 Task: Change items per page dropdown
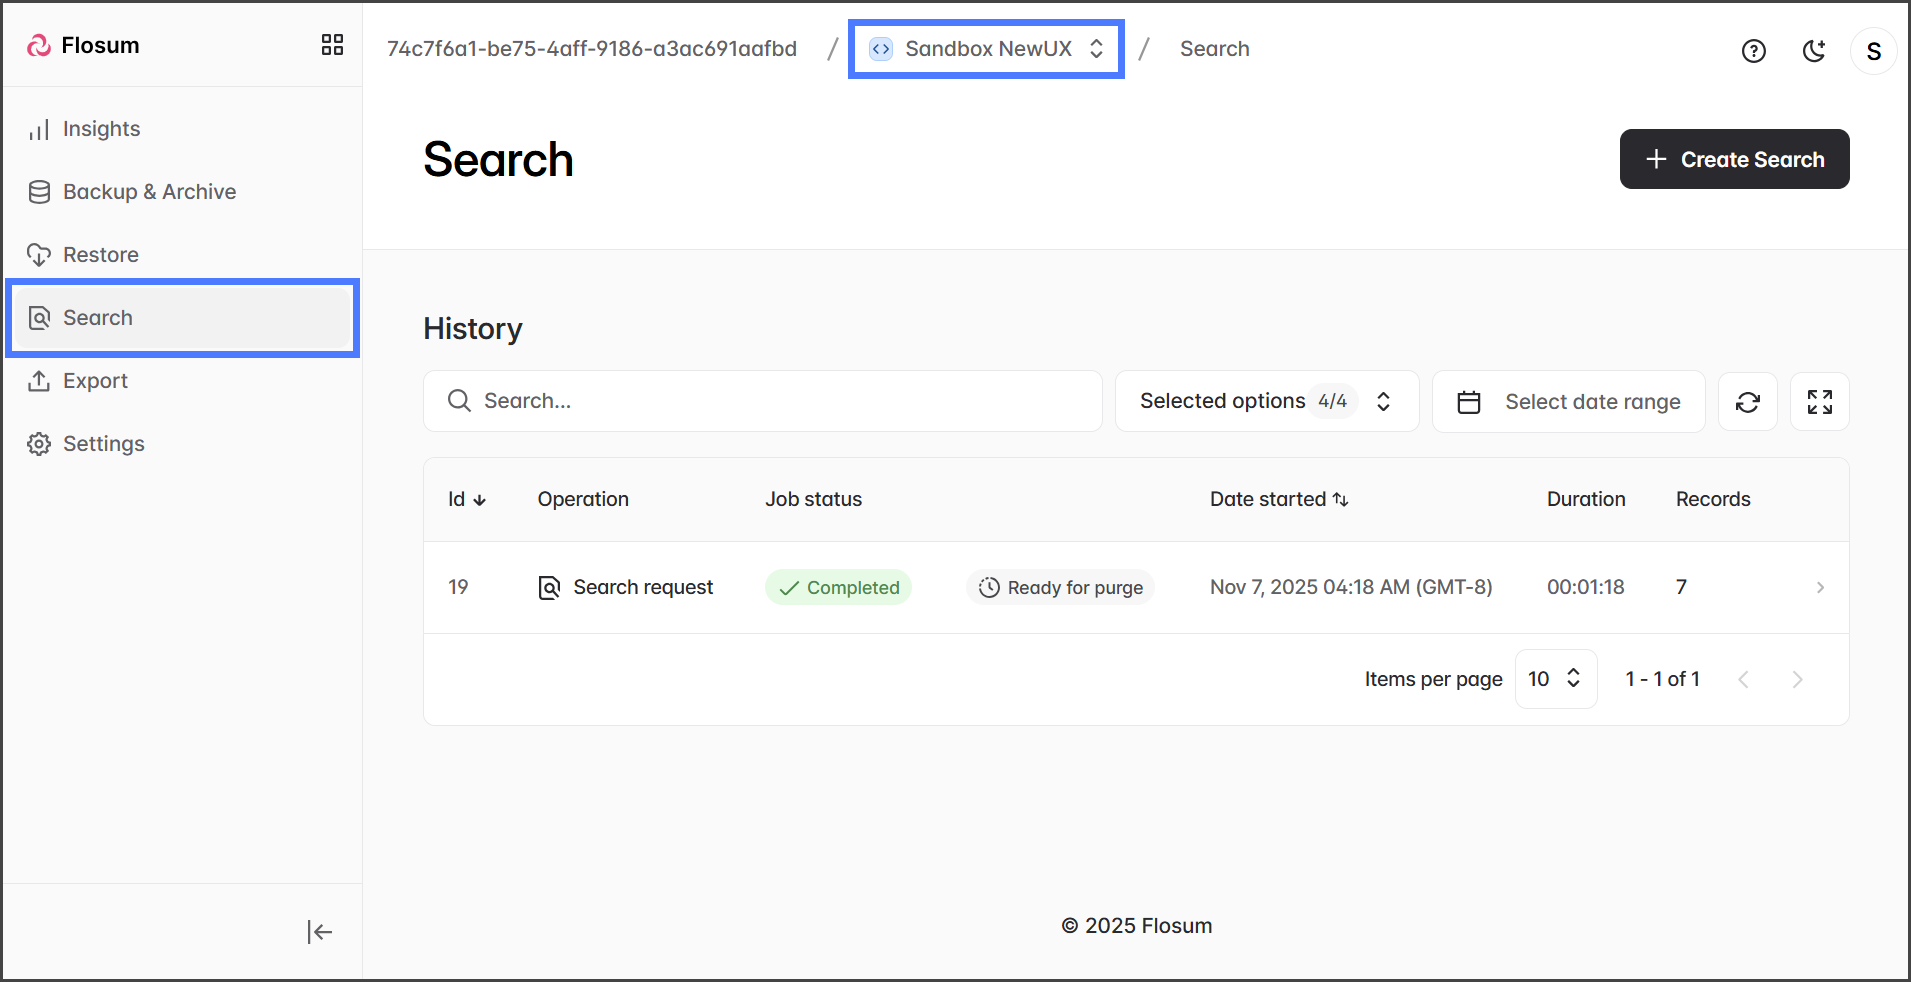point(1555,679)
